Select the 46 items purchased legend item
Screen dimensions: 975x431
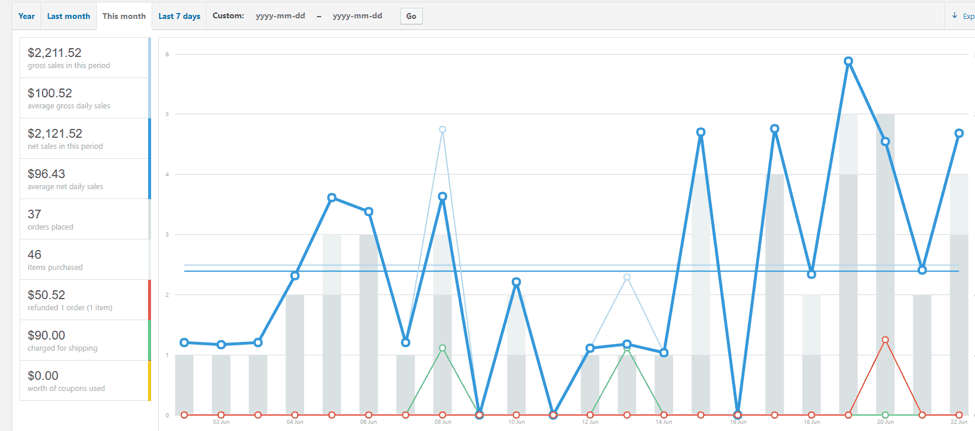[84, 260]
